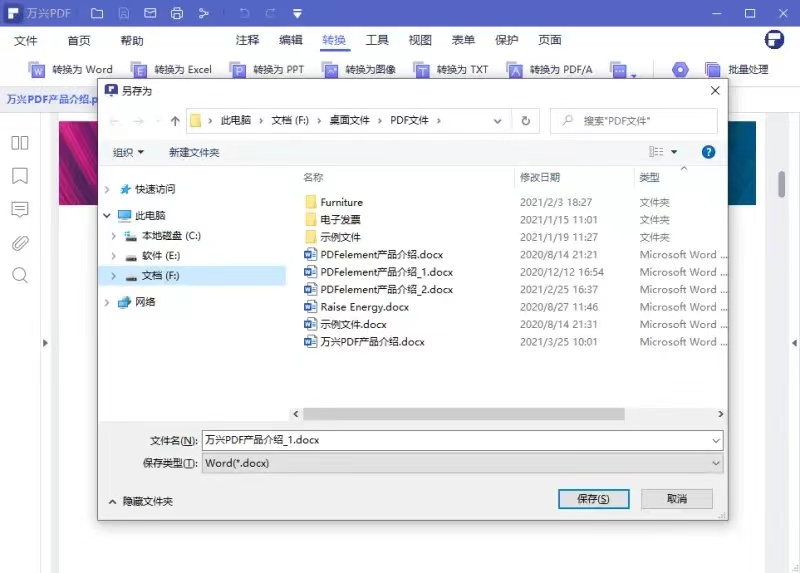Image resolution: width=800 pixels, height=573 pixels.
Task: Click the user account icon top right
Action: tap(774, 39)
